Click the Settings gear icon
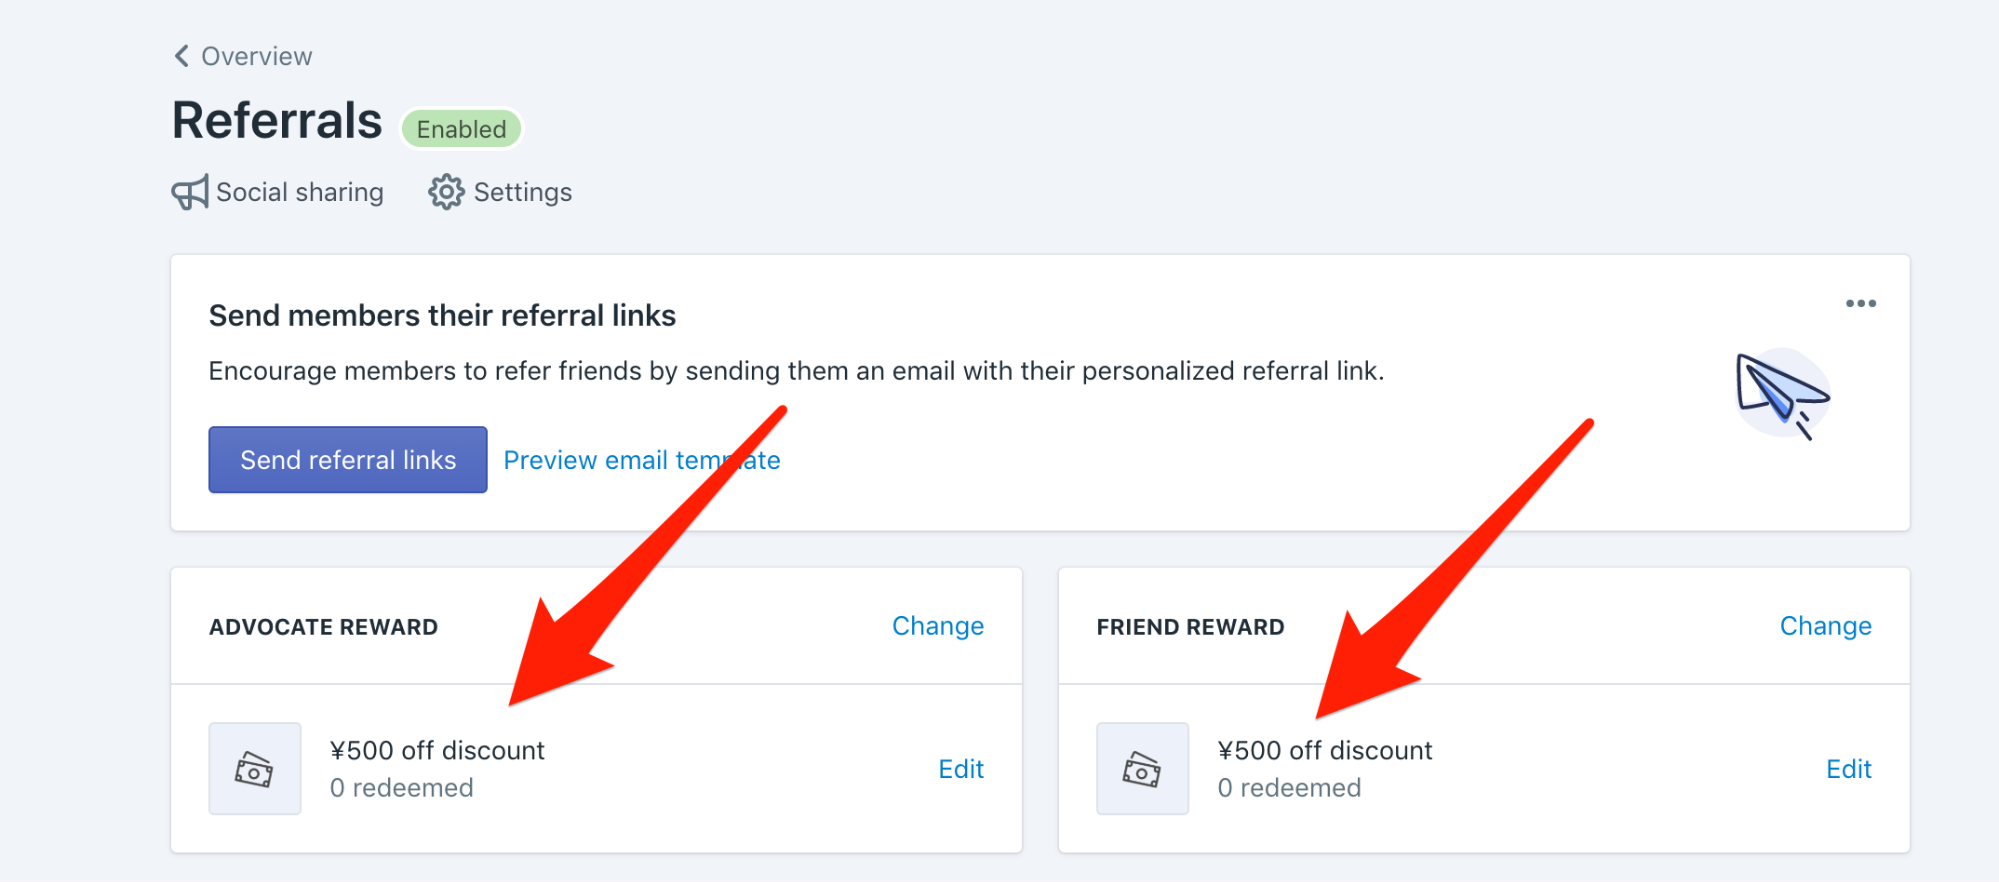Viewport: 1999px width, 883px height. pyautogui.click(x=446, y=192)
